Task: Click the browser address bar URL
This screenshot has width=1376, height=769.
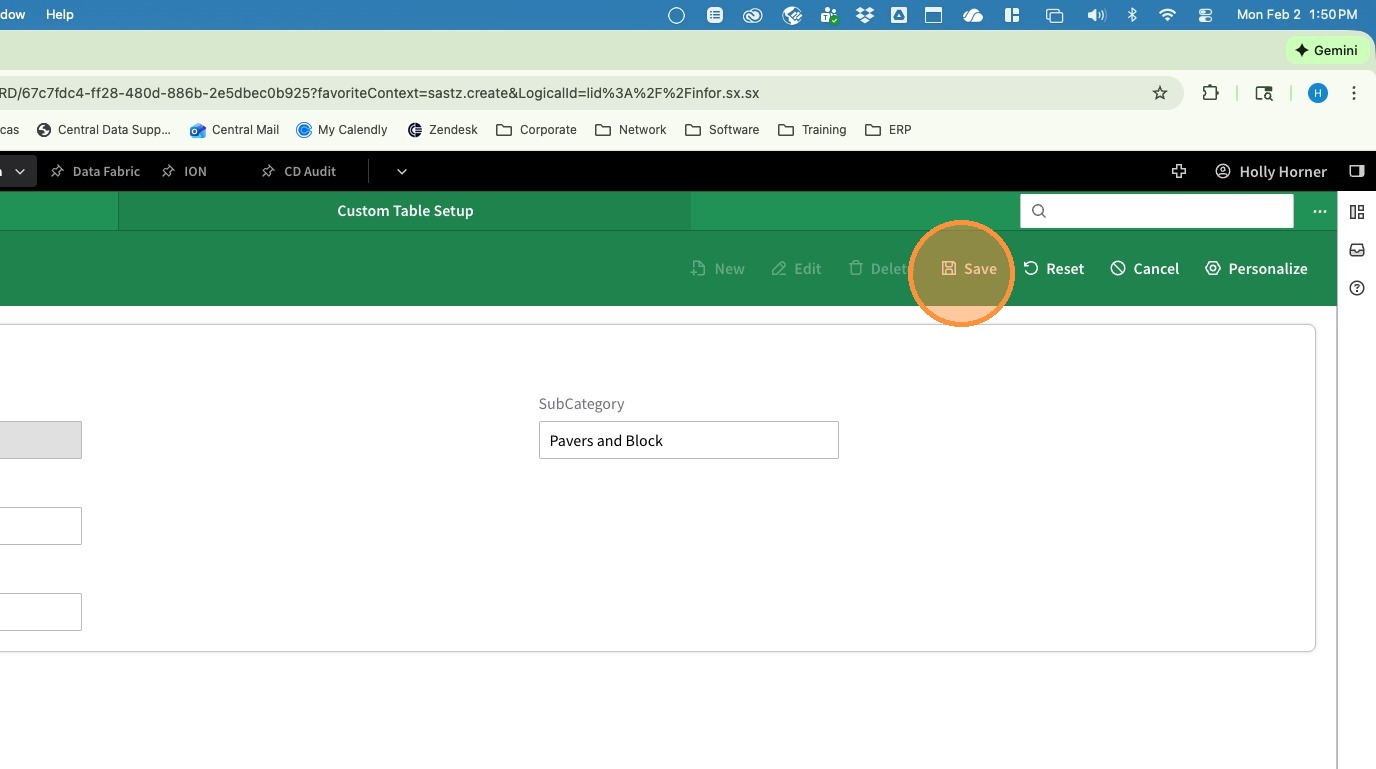Action: 380,93
